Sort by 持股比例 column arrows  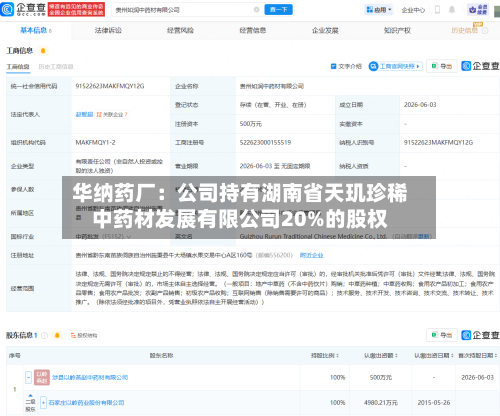(x=338, y=356)
